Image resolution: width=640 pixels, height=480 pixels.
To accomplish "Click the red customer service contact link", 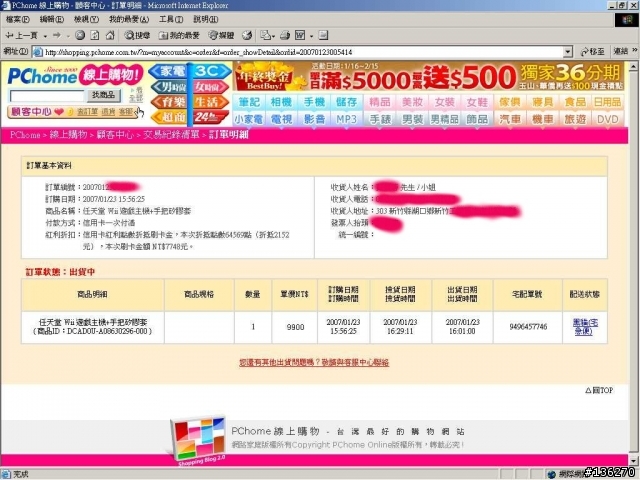I will 314,362.
